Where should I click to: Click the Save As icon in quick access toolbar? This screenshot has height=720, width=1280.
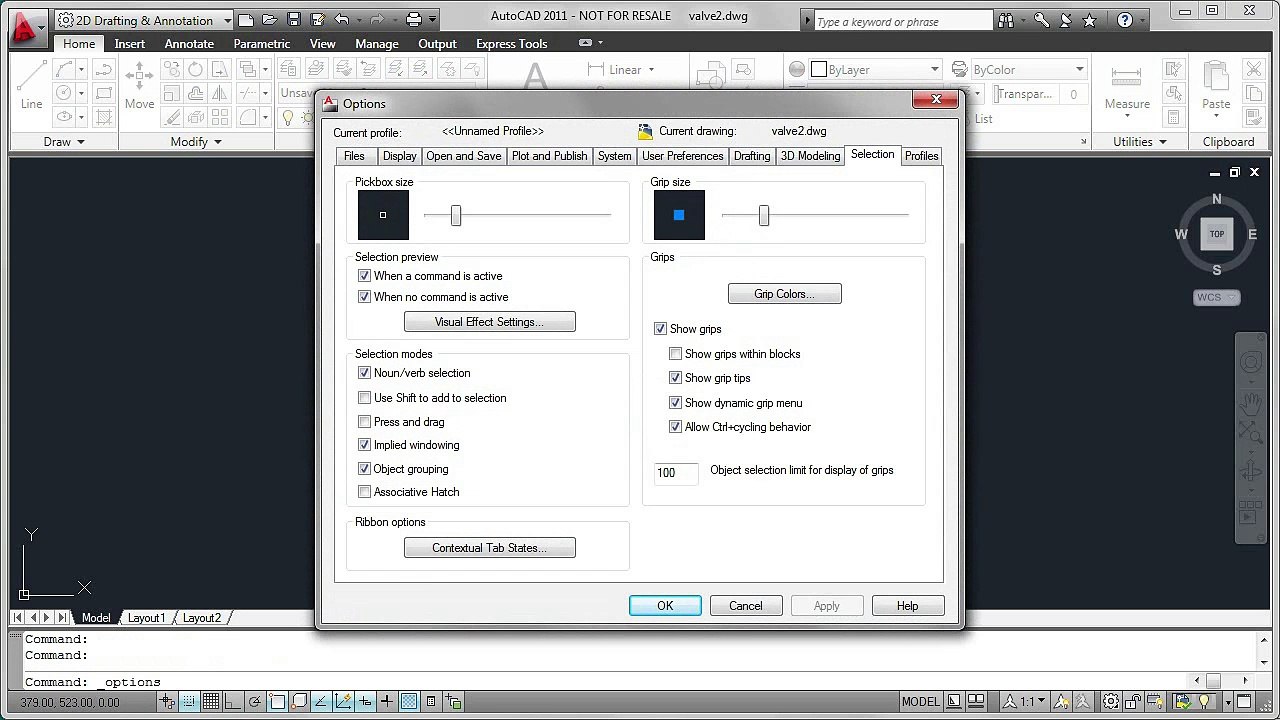pos(317,19)
